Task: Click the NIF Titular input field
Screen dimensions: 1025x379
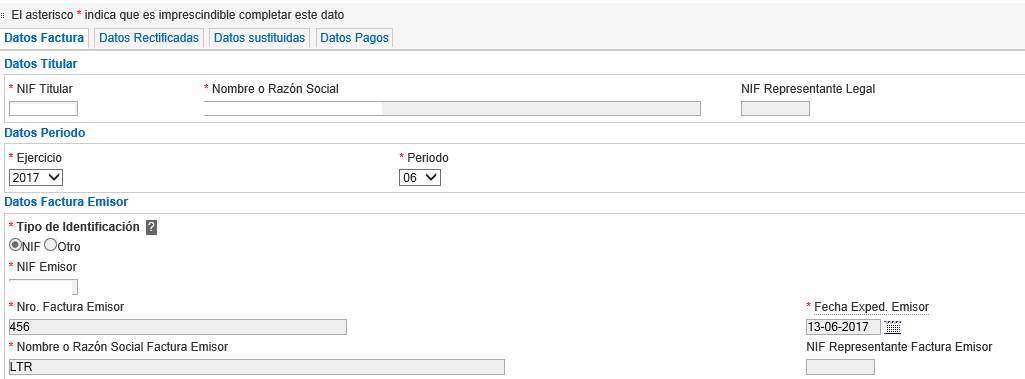Action: [43, 108]
